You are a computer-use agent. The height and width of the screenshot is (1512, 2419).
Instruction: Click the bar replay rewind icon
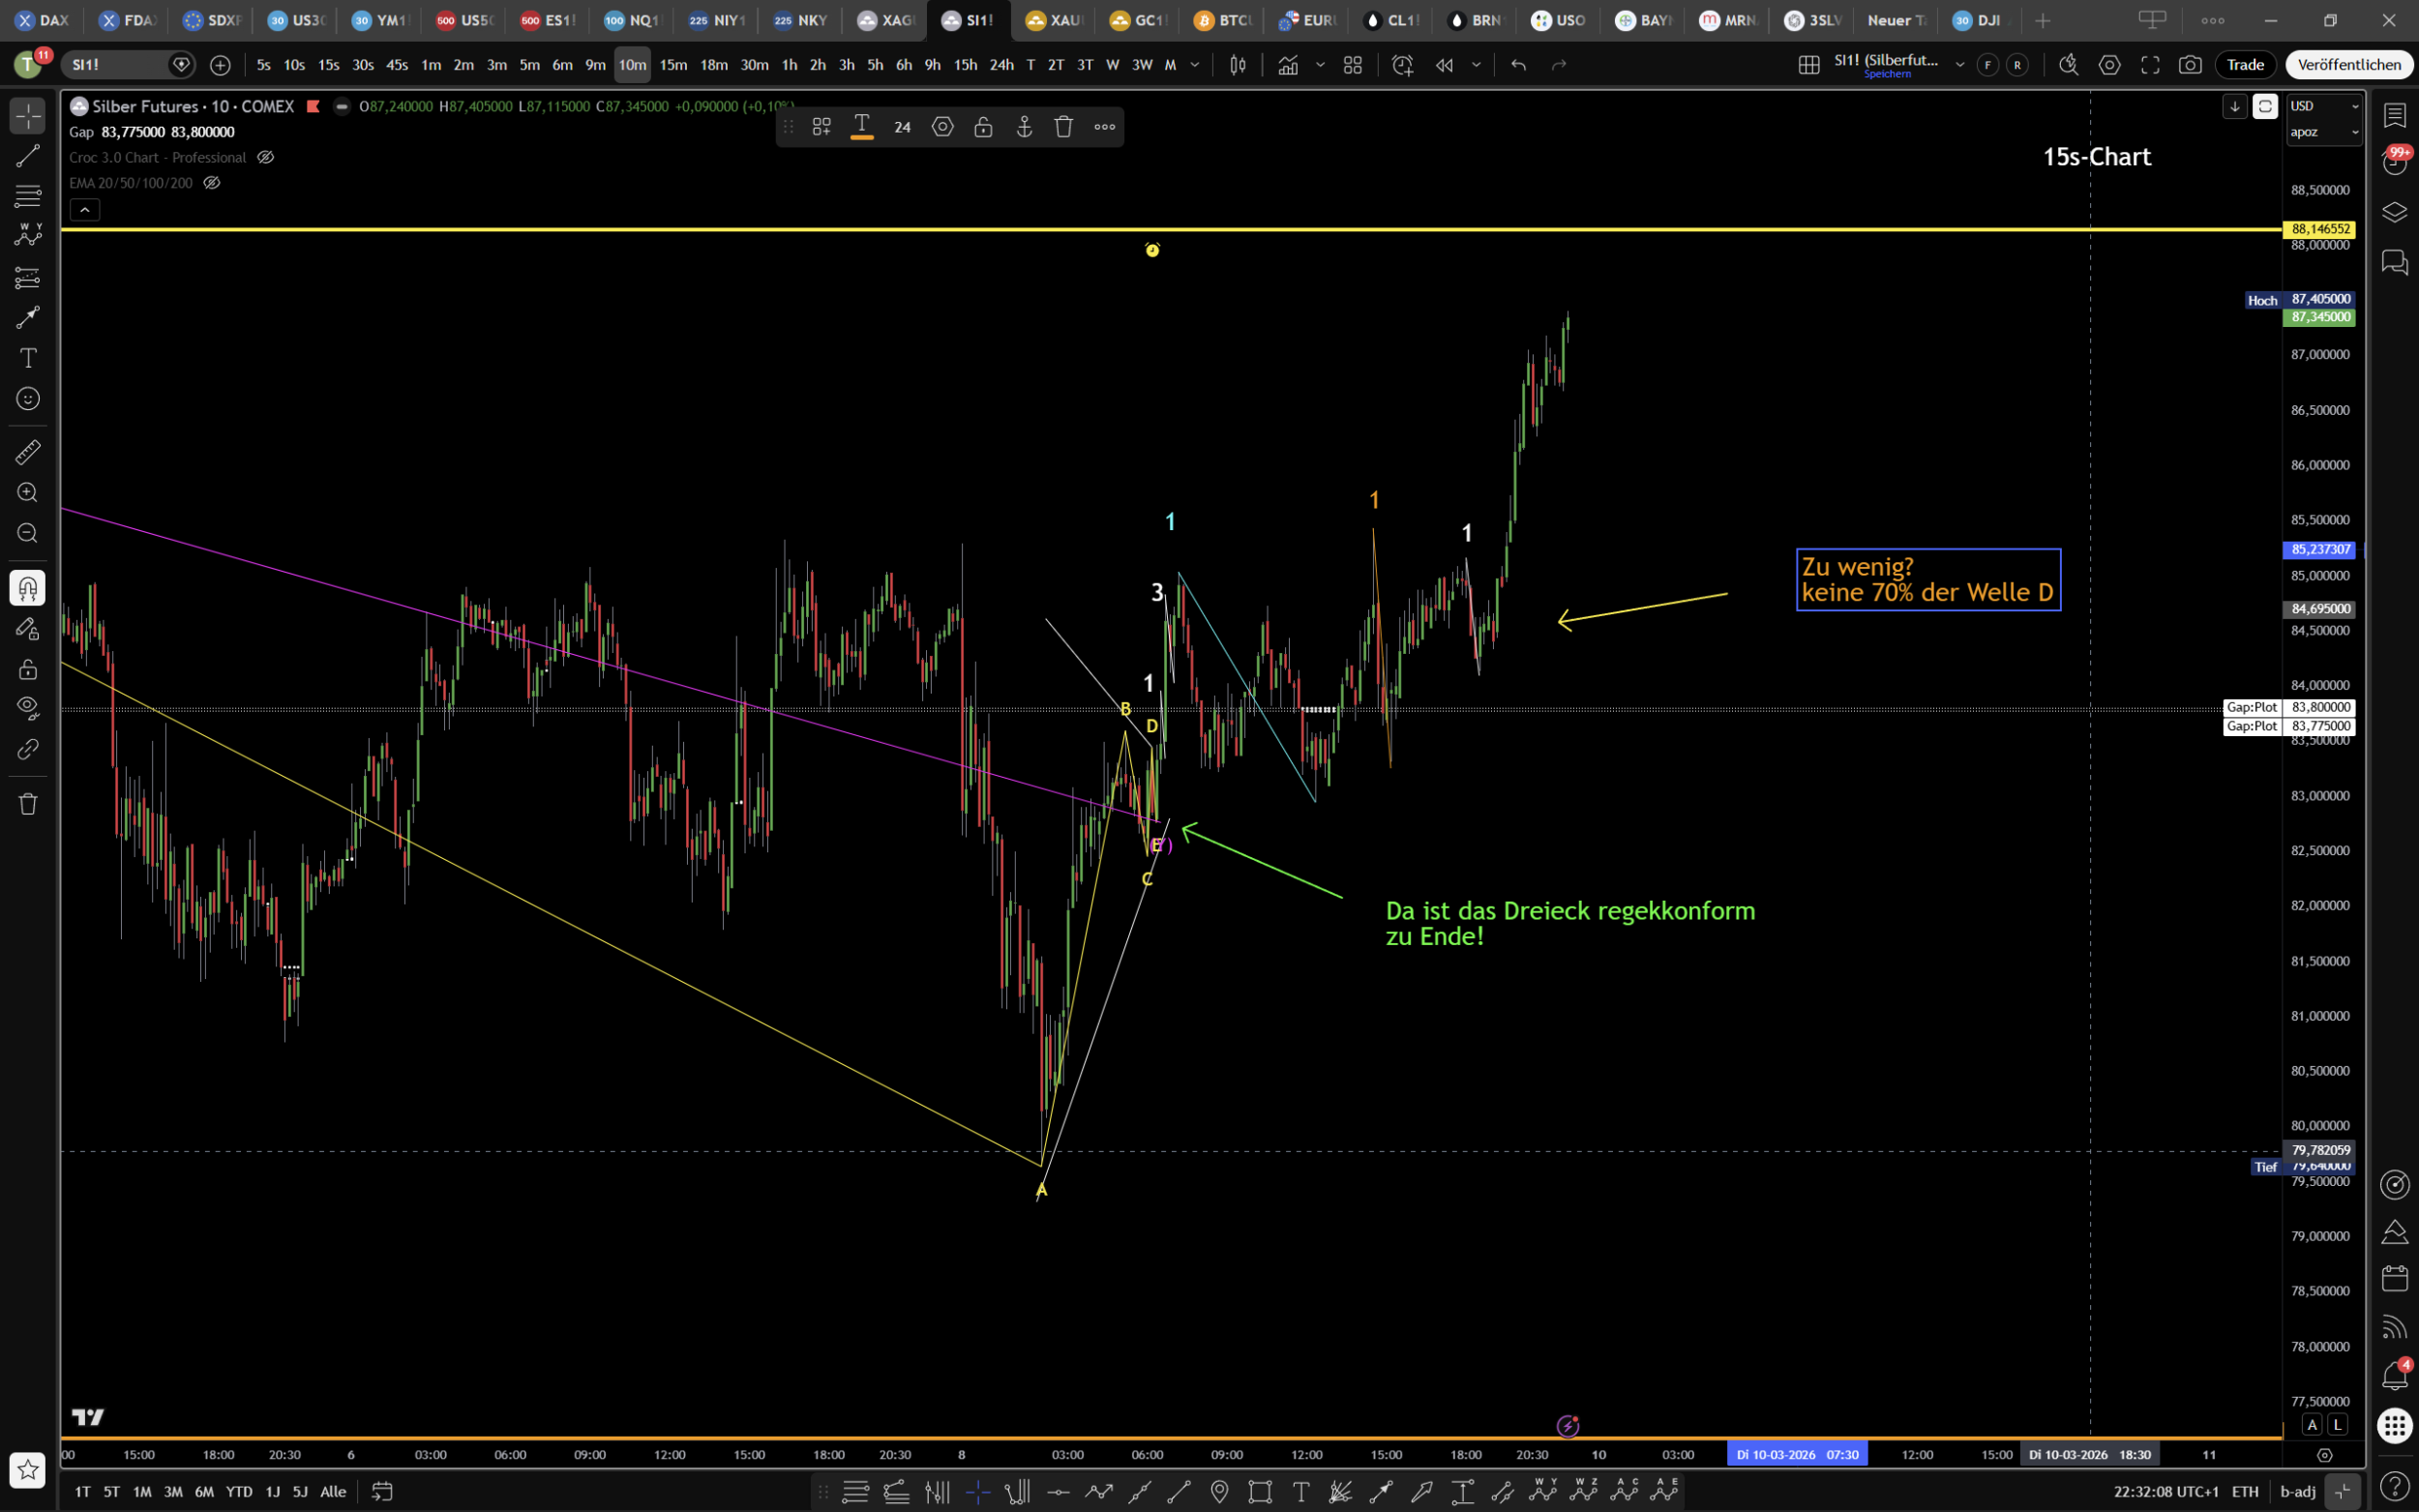click(1444, 65)
